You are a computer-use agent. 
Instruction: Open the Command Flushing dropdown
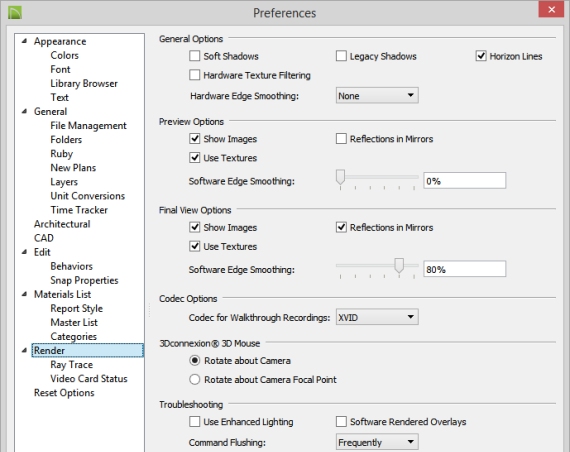(x=377, y=442)
